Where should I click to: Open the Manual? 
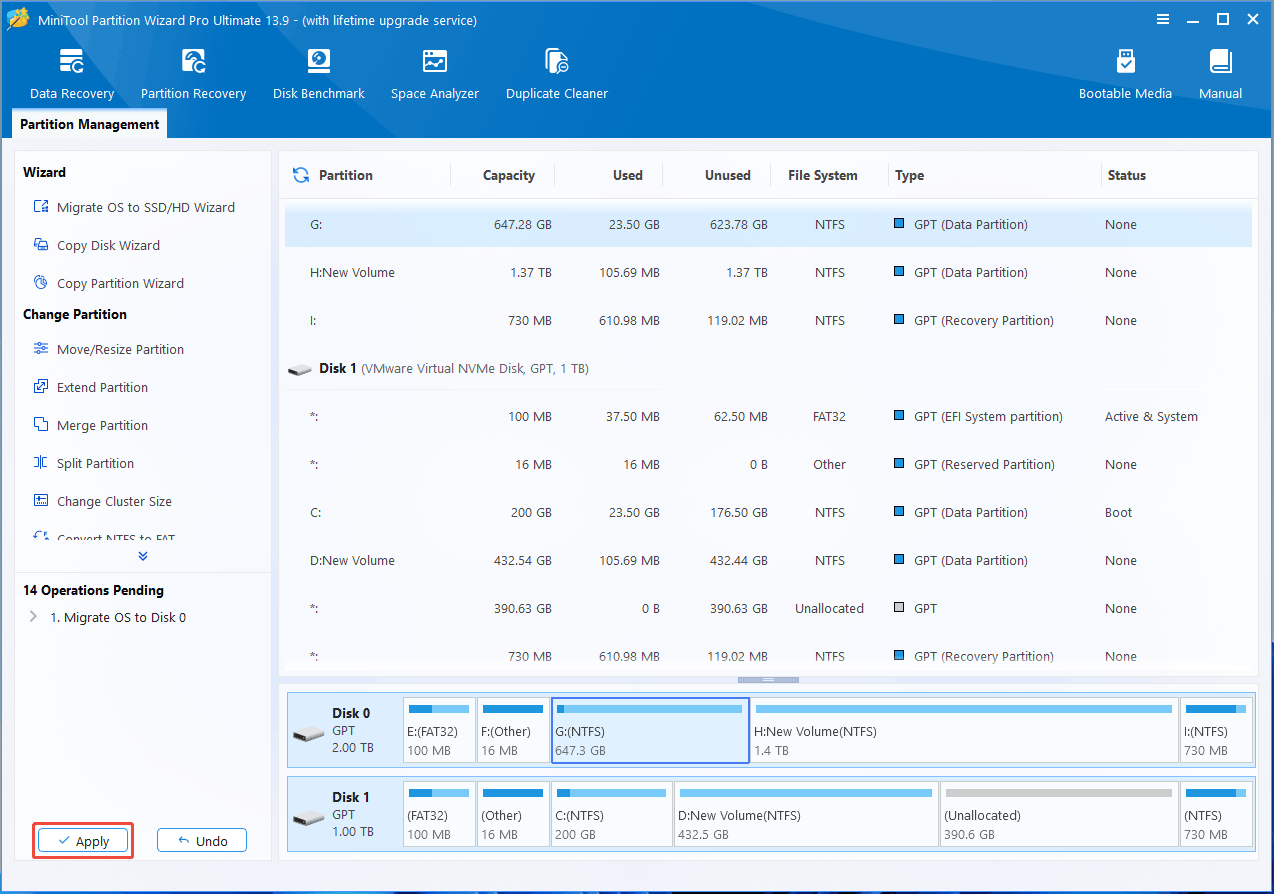(1220, 74)
